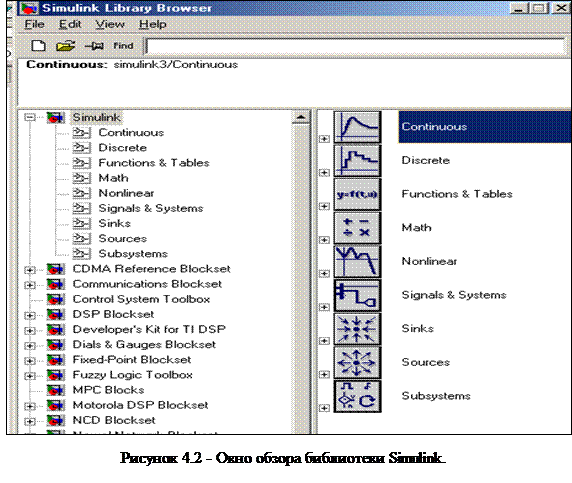The height and width of the screenshot is (483, 572).
Task: Select the Control System Toolbox label
Action: pyautogui.click(x=141, y=299)
